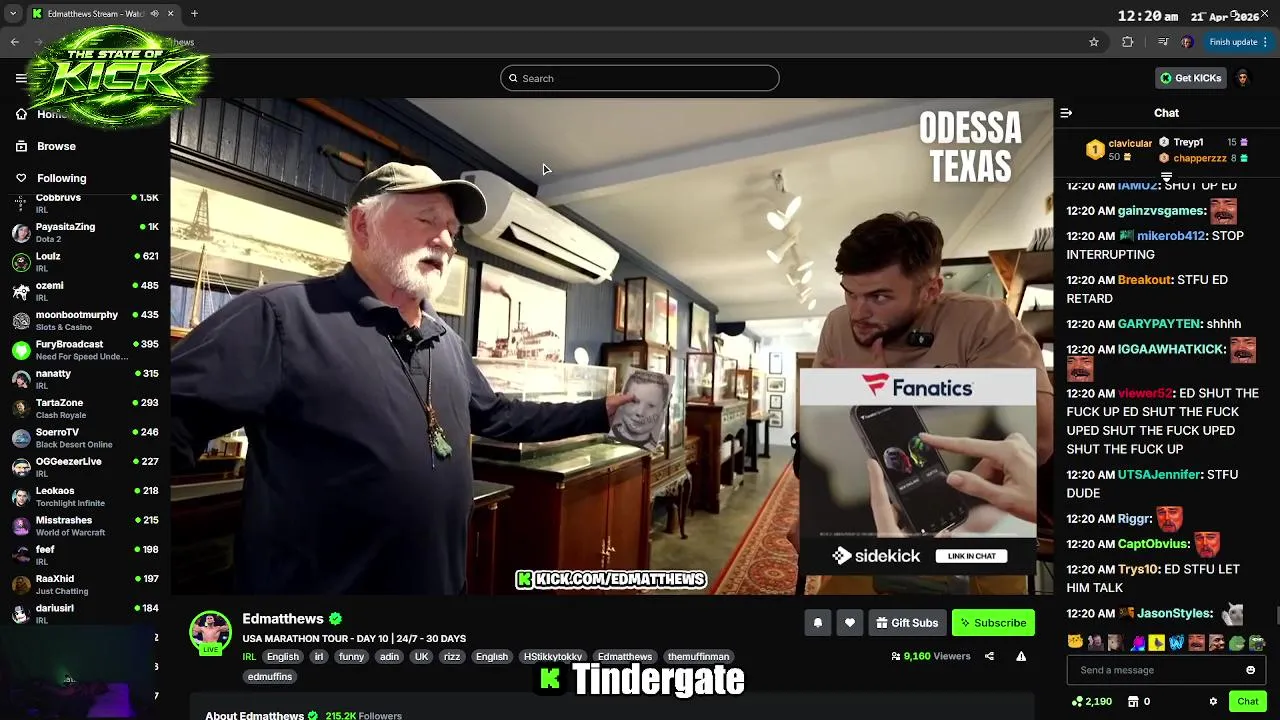Share the stream via share icon
The width and height of the screenshot is (1280, 720).
[x=989, y=656]
